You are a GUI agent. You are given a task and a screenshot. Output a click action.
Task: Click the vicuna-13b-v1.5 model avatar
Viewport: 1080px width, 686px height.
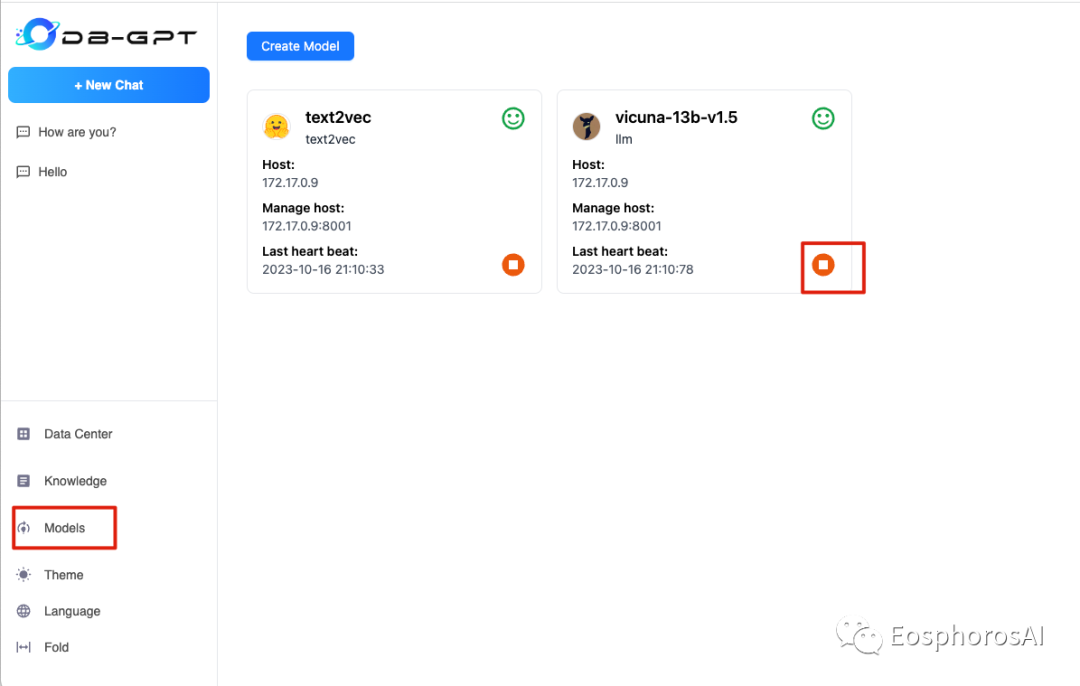(x=586, y=126)
